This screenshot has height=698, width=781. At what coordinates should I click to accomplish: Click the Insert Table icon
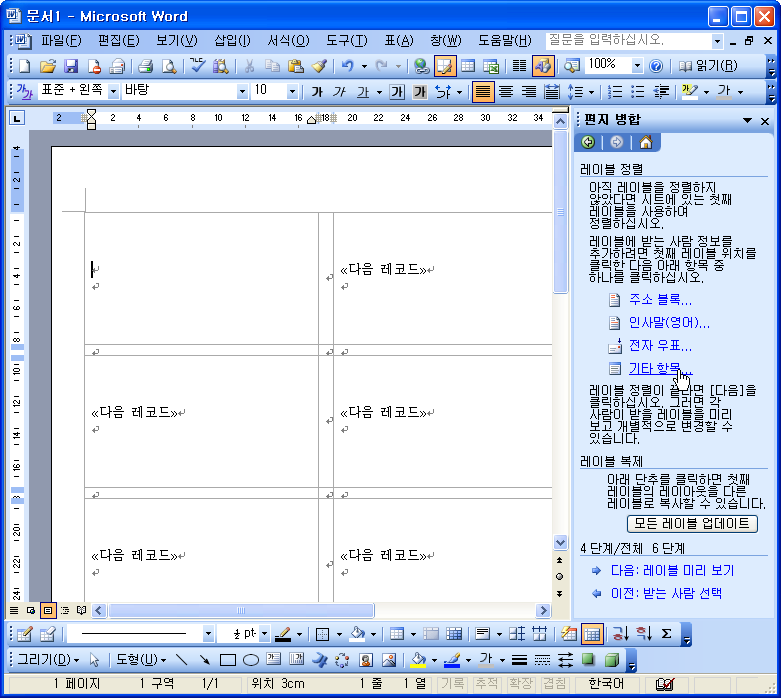click(x=468, y=66)
